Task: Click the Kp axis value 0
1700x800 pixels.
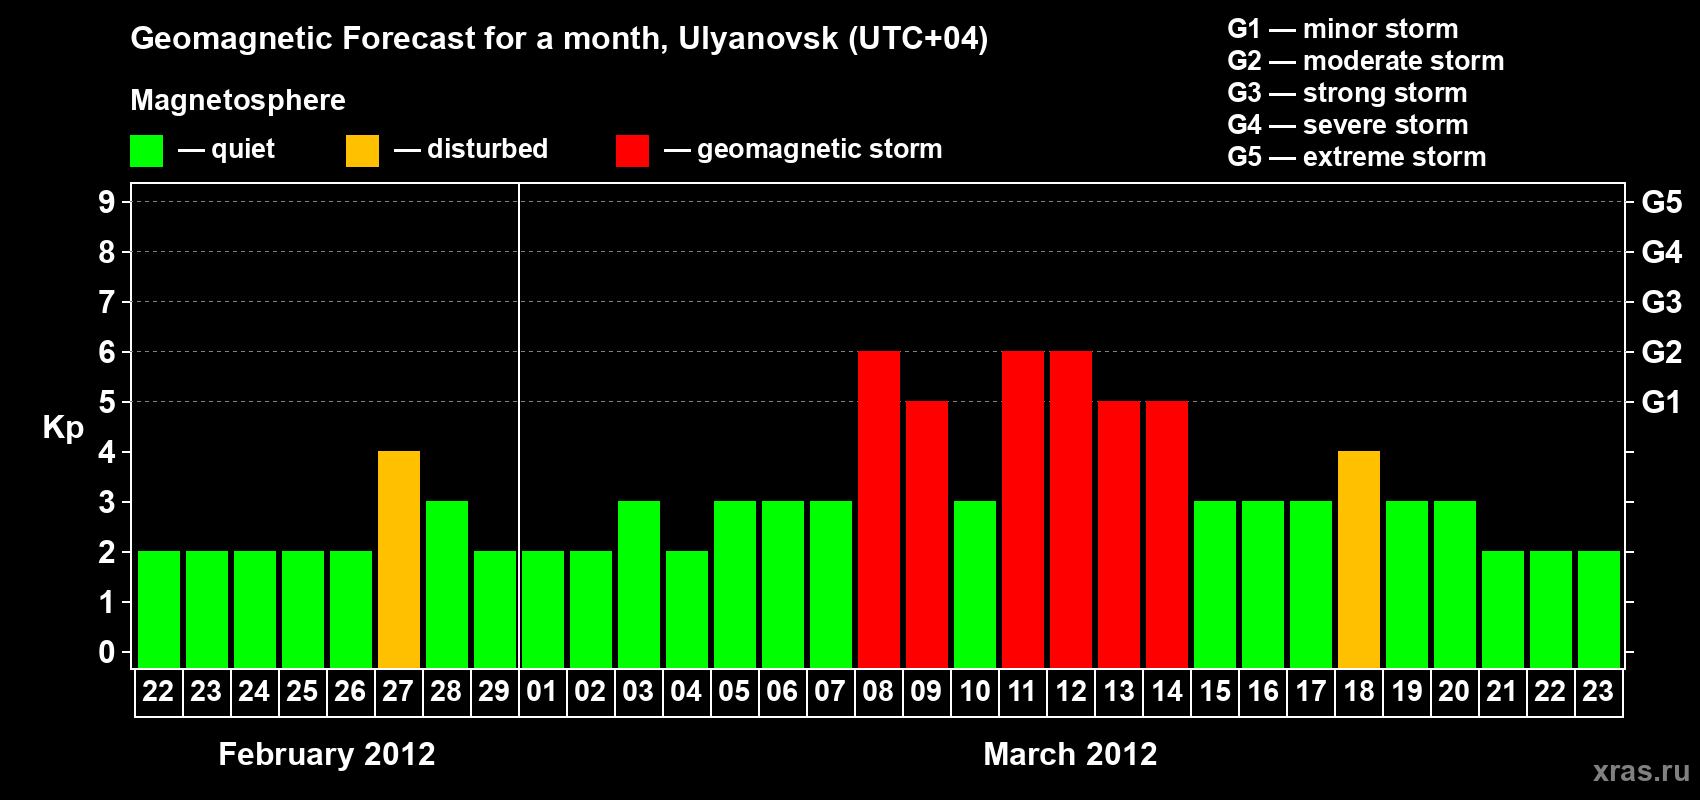Action: coord(107,652)
